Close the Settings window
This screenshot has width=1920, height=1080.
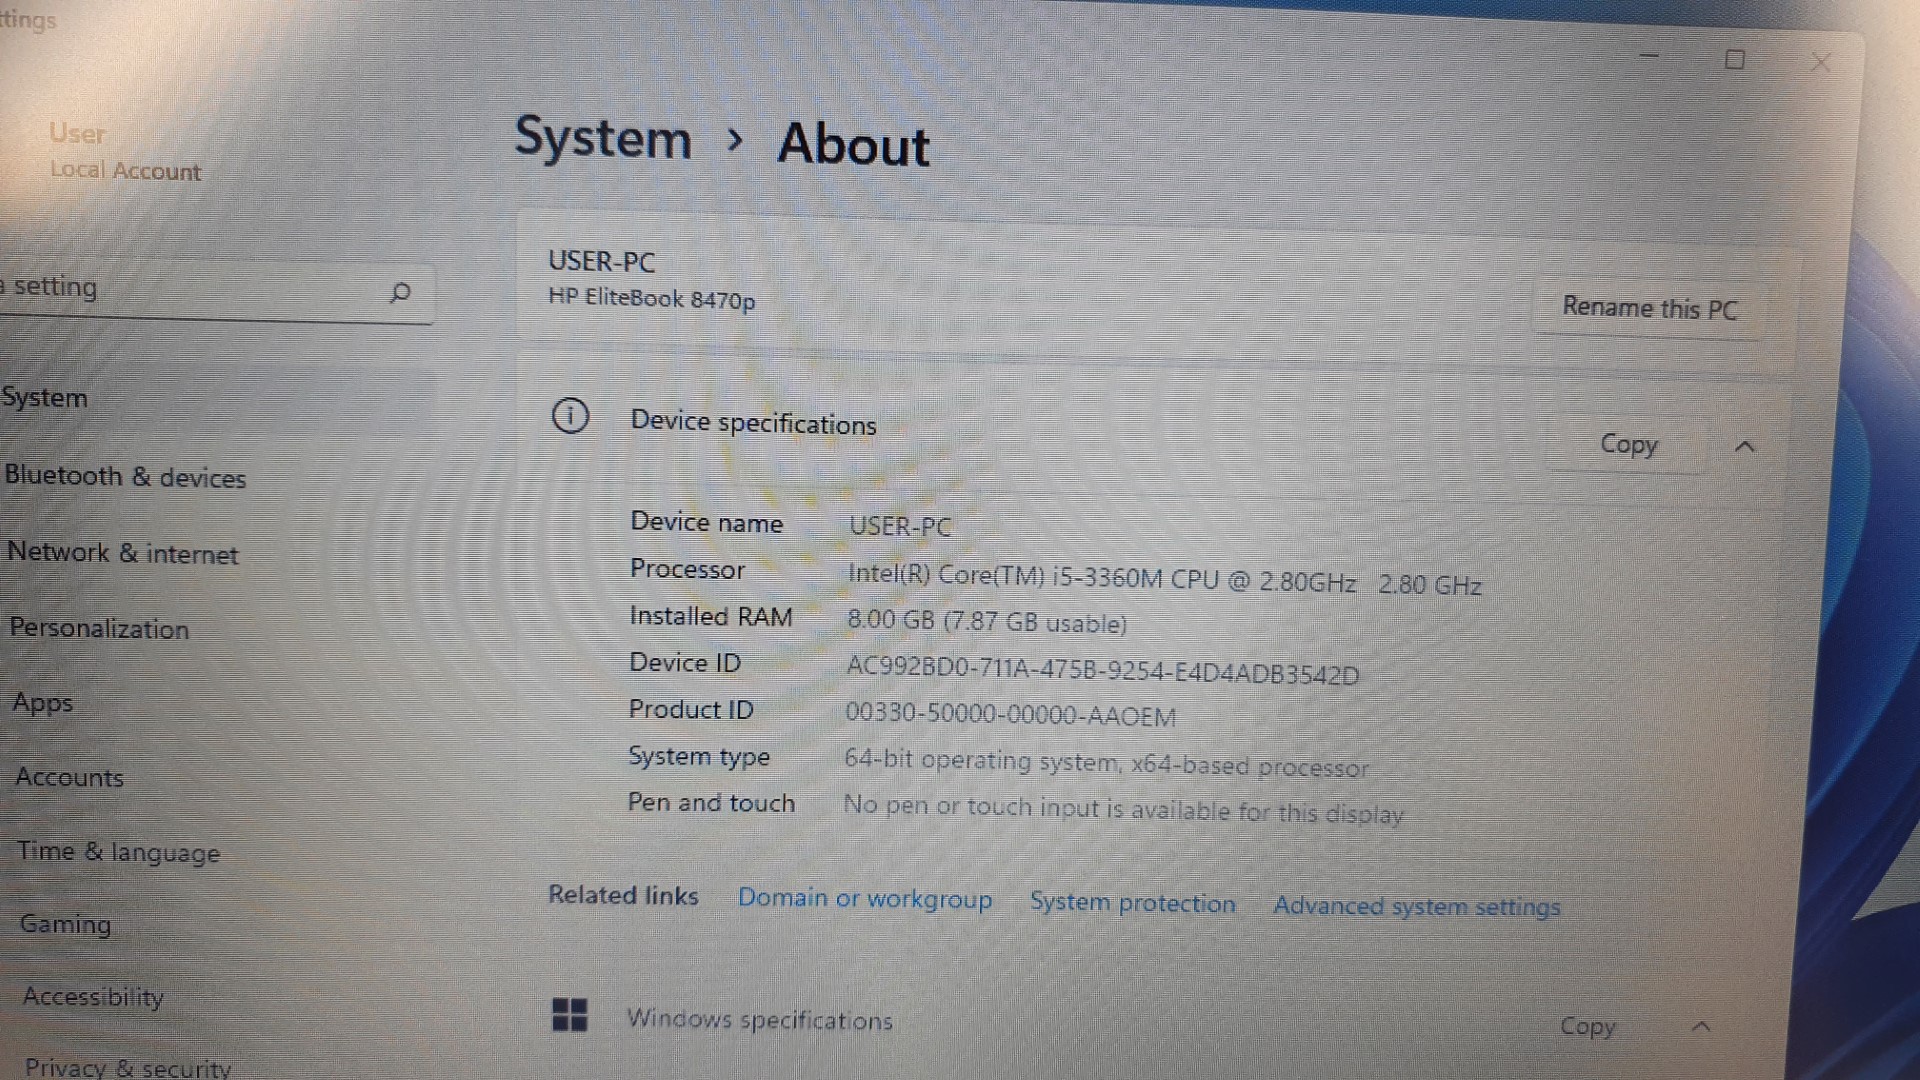pos(1821,63)
